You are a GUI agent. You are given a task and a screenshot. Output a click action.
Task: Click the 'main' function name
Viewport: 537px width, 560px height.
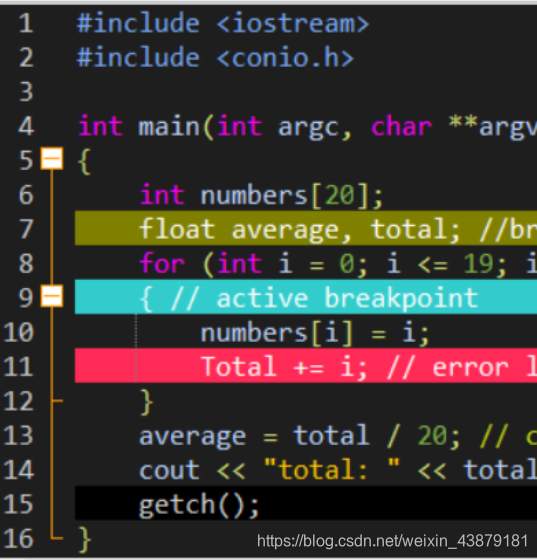click(169, 126)
